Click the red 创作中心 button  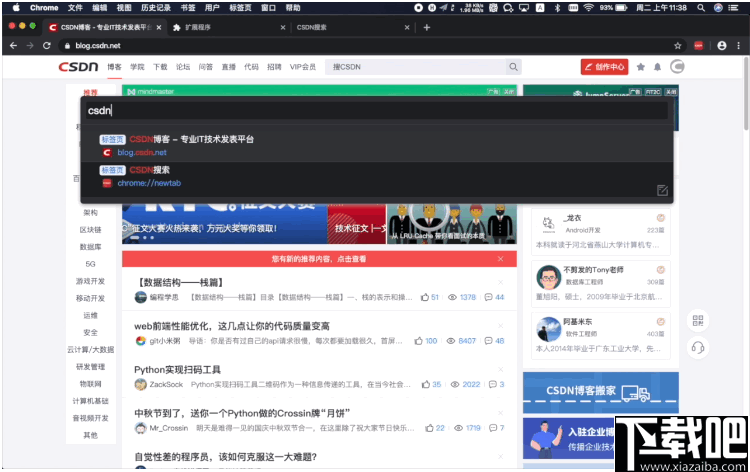(605, 67)
